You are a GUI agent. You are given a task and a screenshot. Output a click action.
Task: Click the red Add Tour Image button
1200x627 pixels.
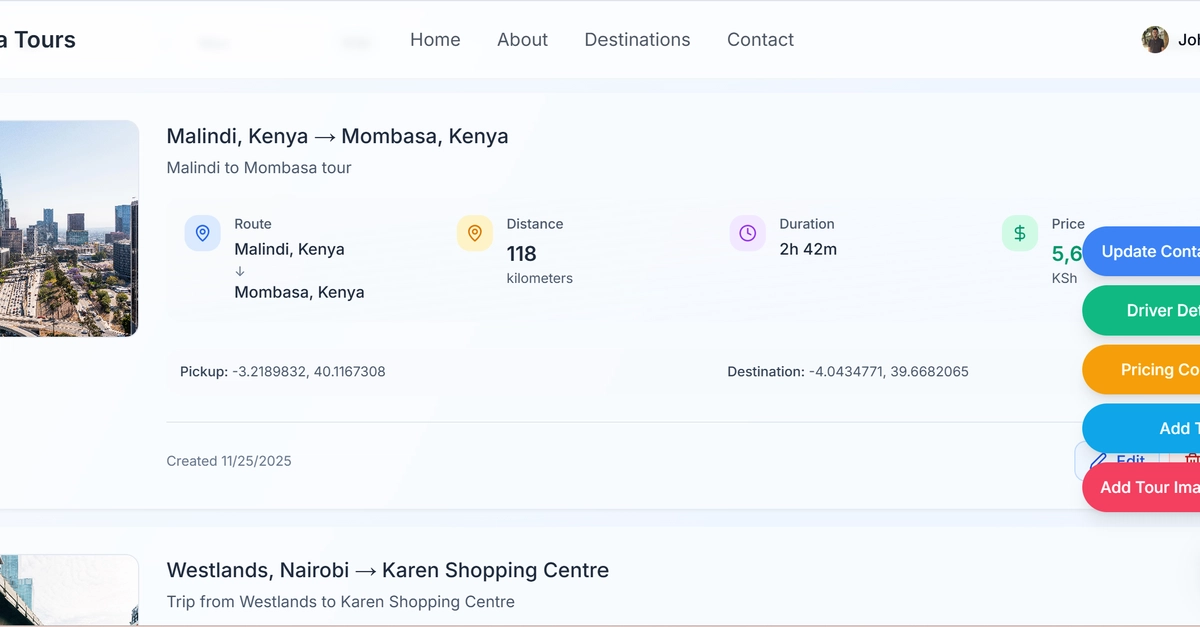click(x=1141, y=488)
